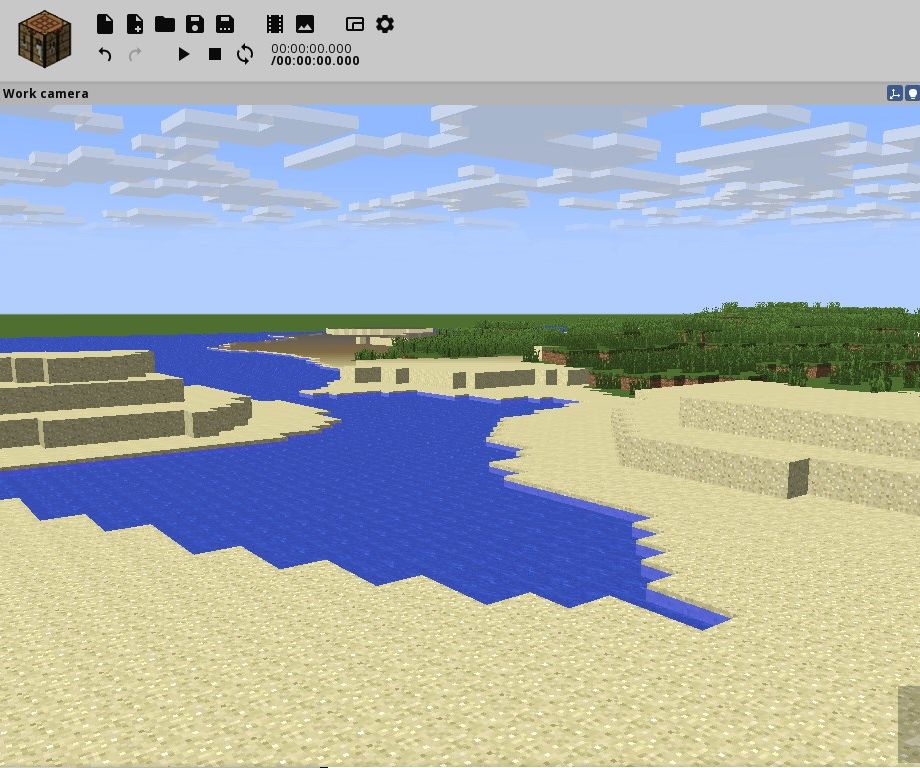Viewport: 920px width, 768px height.
Task: Undo the last action
Action: tap(104, 54)
